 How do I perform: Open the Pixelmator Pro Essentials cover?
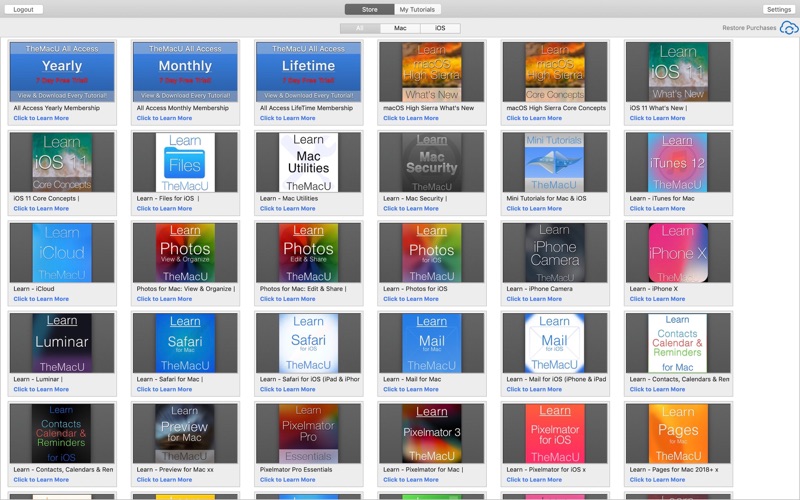[x=309, y=433]
